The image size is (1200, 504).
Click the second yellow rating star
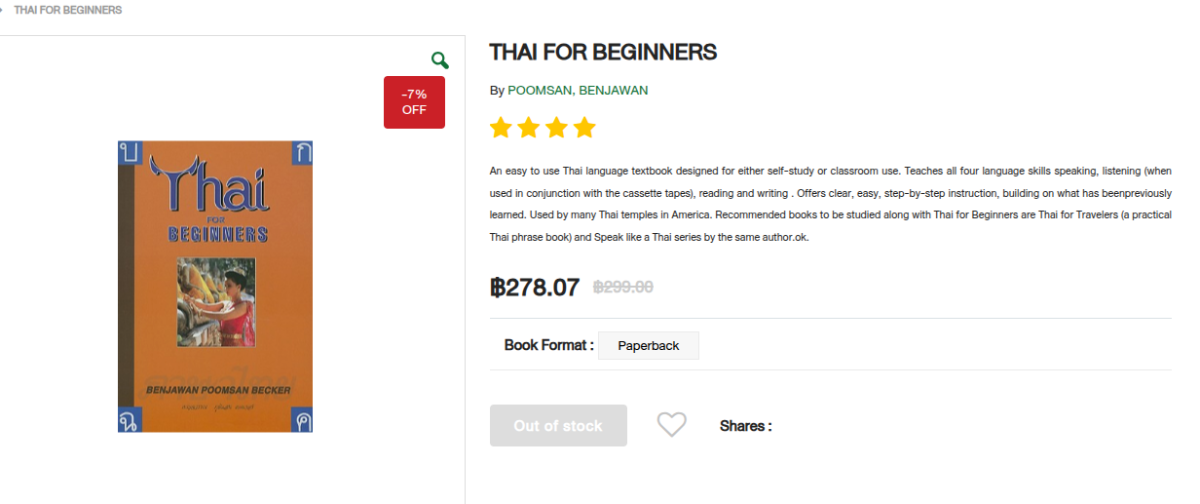529,128
